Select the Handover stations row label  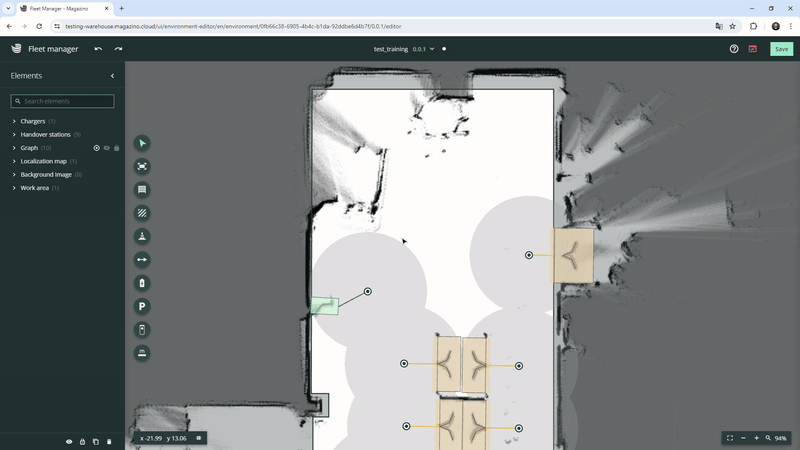[x=45, y=135]
